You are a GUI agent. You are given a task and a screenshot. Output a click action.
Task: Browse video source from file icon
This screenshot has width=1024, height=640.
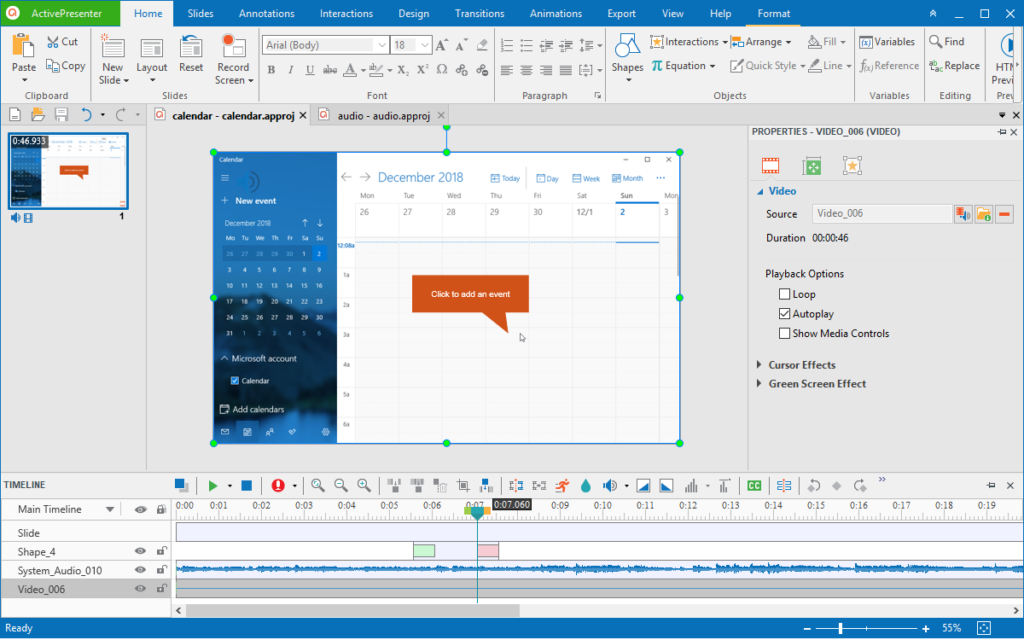coord(984,214)
